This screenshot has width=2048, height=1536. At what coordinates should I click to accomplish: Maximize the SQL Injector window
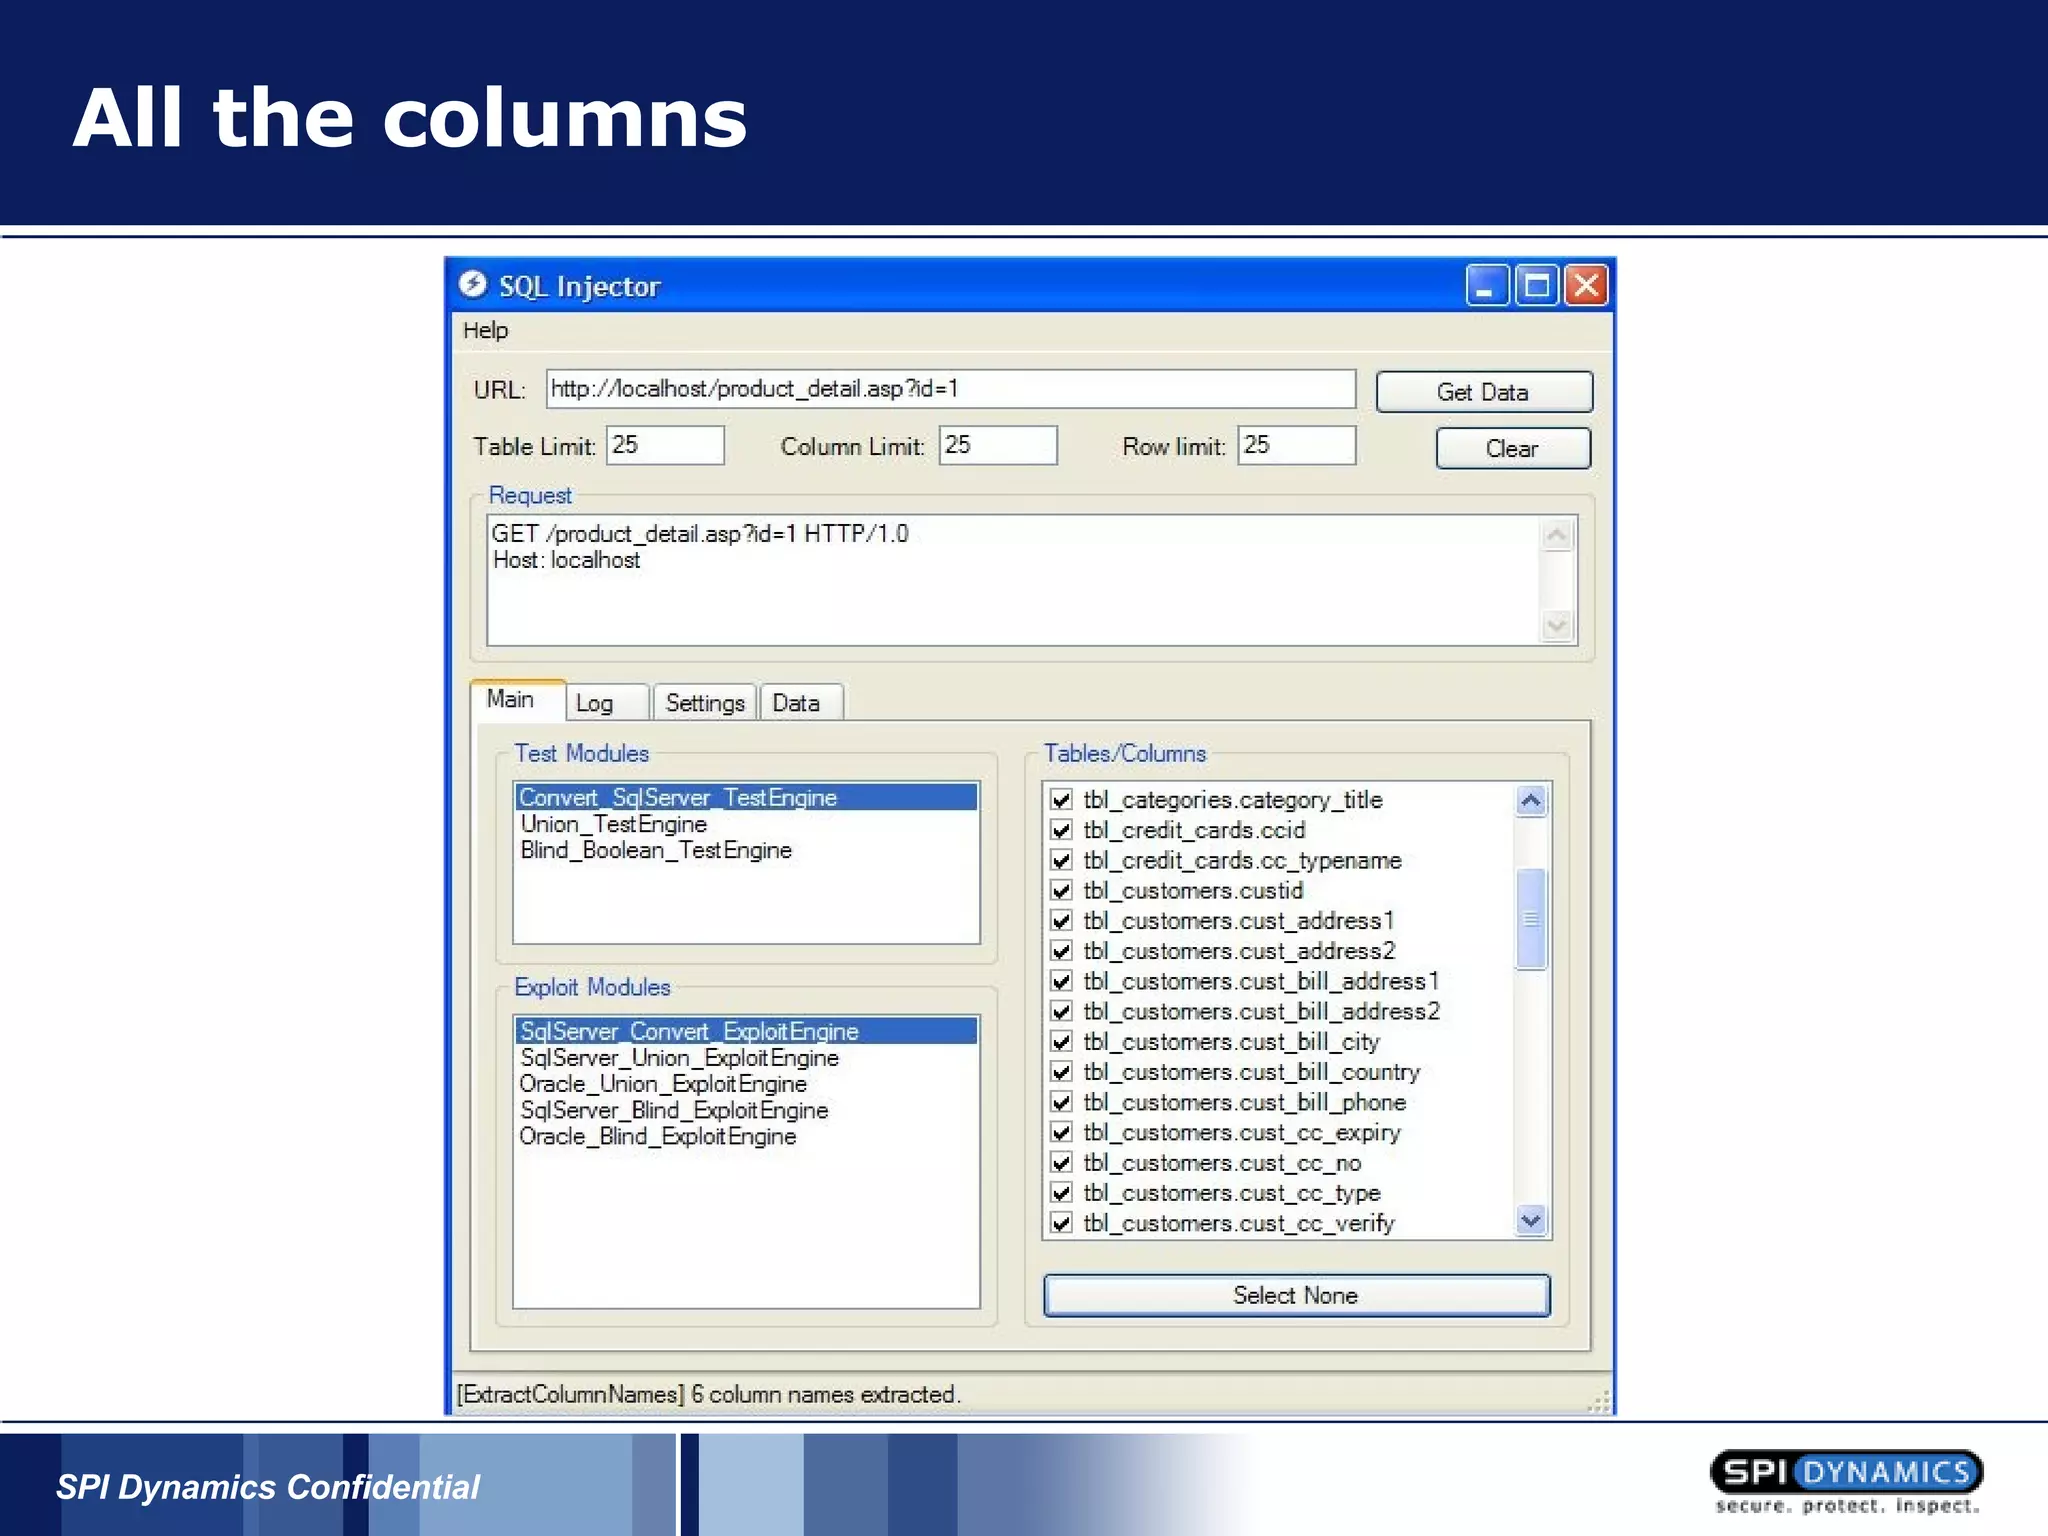click(1537, 286)
